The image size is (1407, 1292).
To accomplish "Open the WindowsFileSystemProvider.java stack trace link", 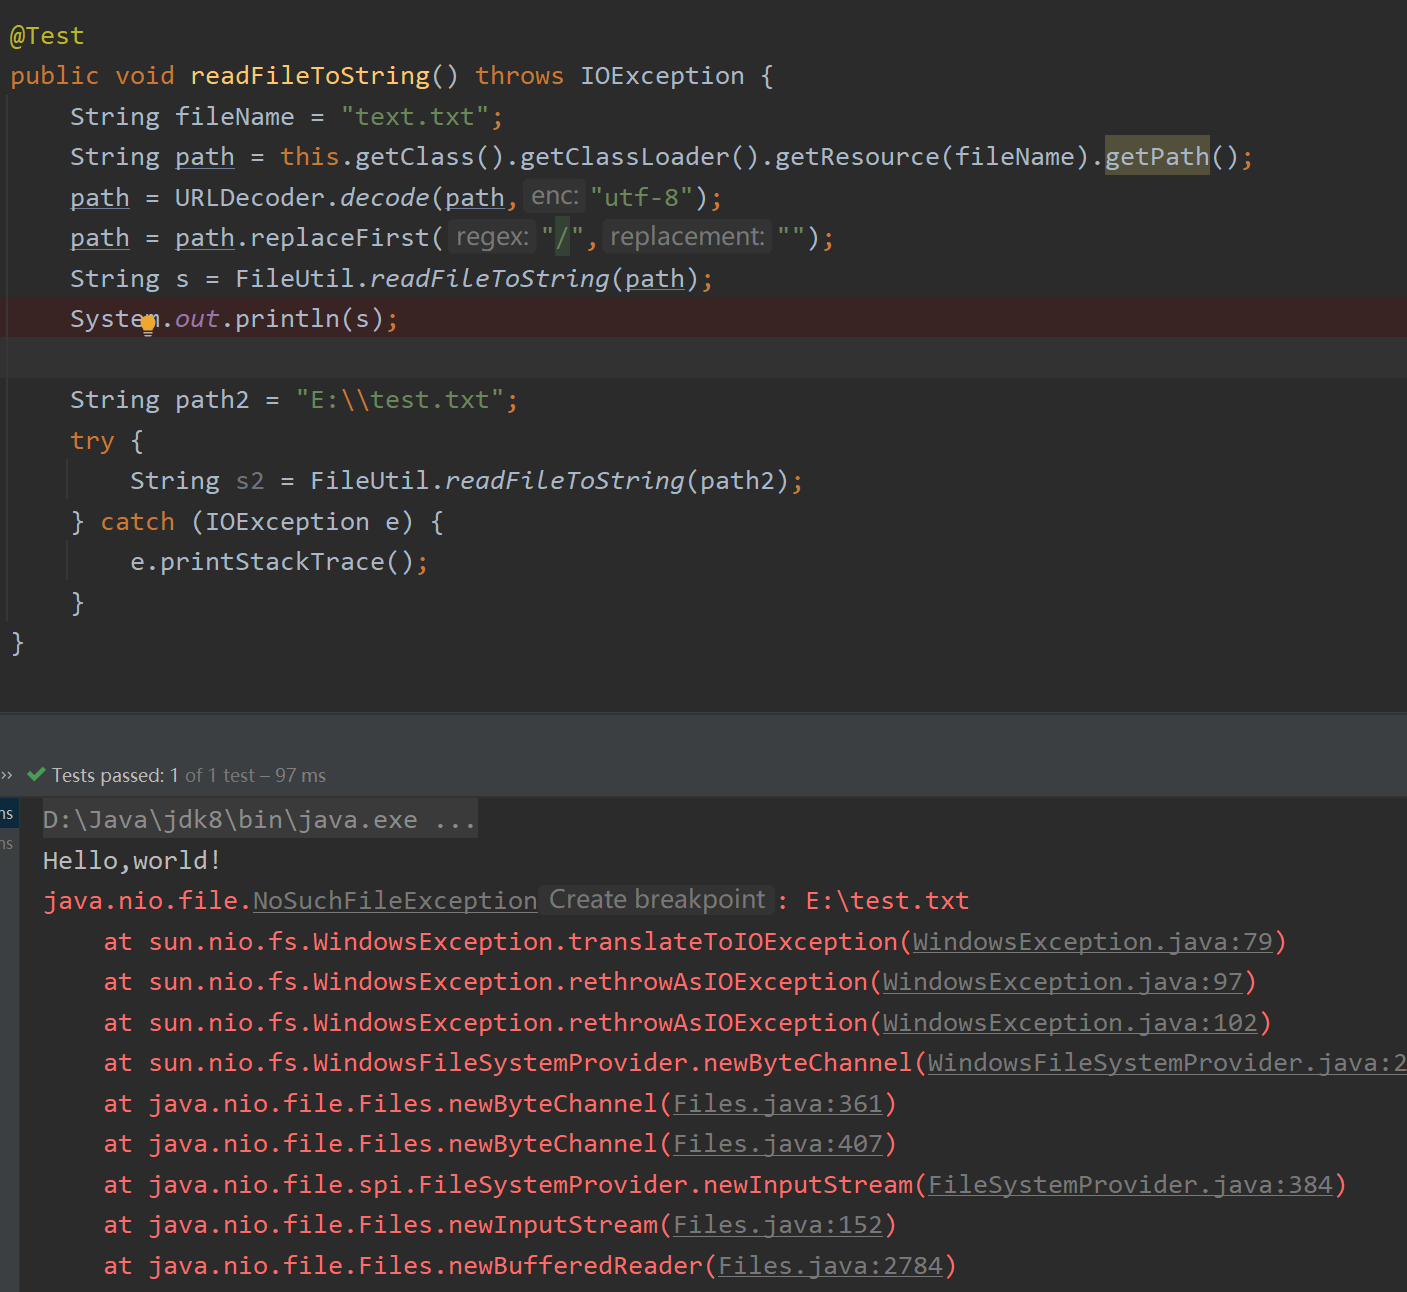I will point(1167,1063).
